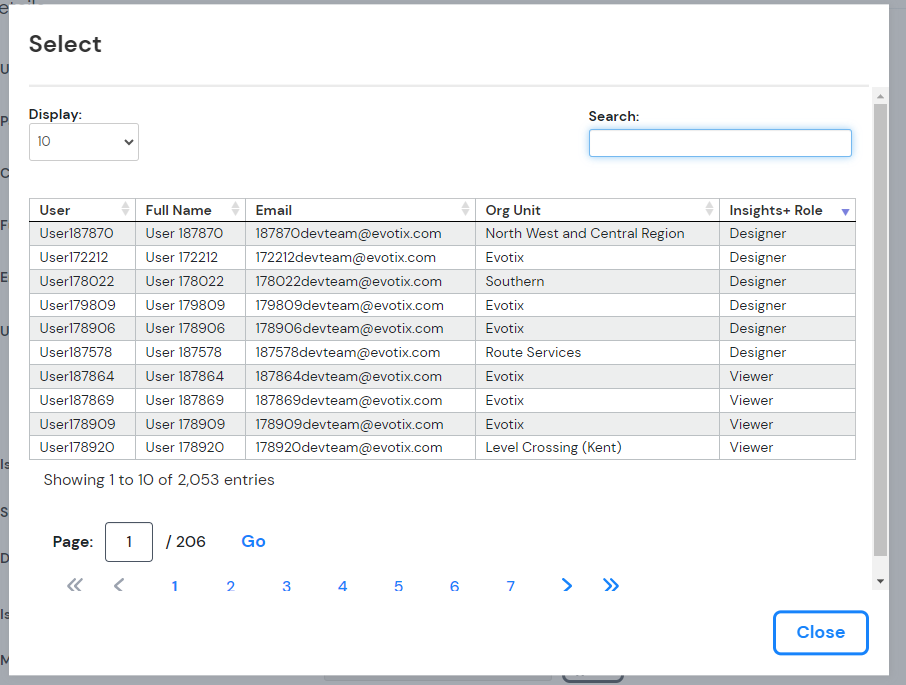The height and width of the screenshot is (685, 906).
Task: Click inside the Search field
Action: click(720, 142)
